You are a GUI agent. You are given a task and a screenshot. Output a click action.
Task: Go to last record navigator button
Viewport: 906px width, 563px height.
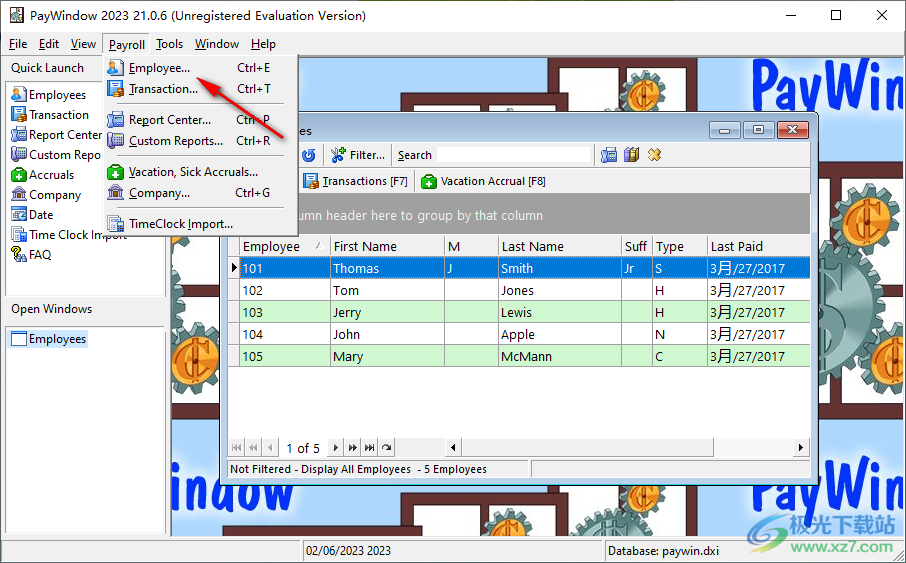pos(369,447)
